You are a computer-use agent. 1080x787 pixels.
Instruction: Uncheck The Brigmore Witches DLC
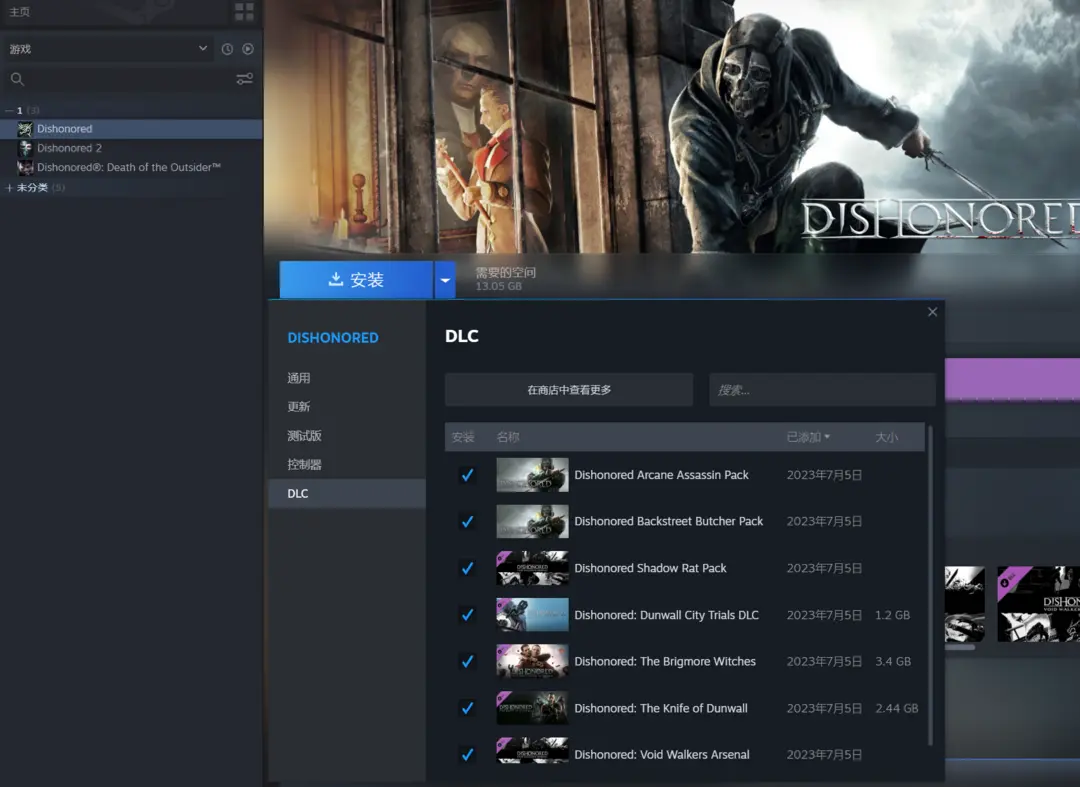(467, 662)
